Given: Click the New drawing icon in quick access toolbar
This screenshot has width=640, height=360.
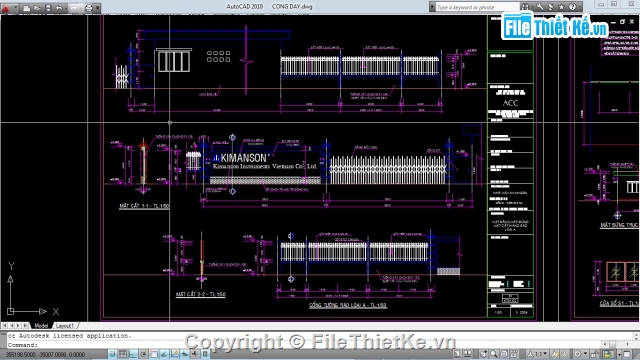Looking at the screenshot, I should pyautogui.click(x=27, y=8).
